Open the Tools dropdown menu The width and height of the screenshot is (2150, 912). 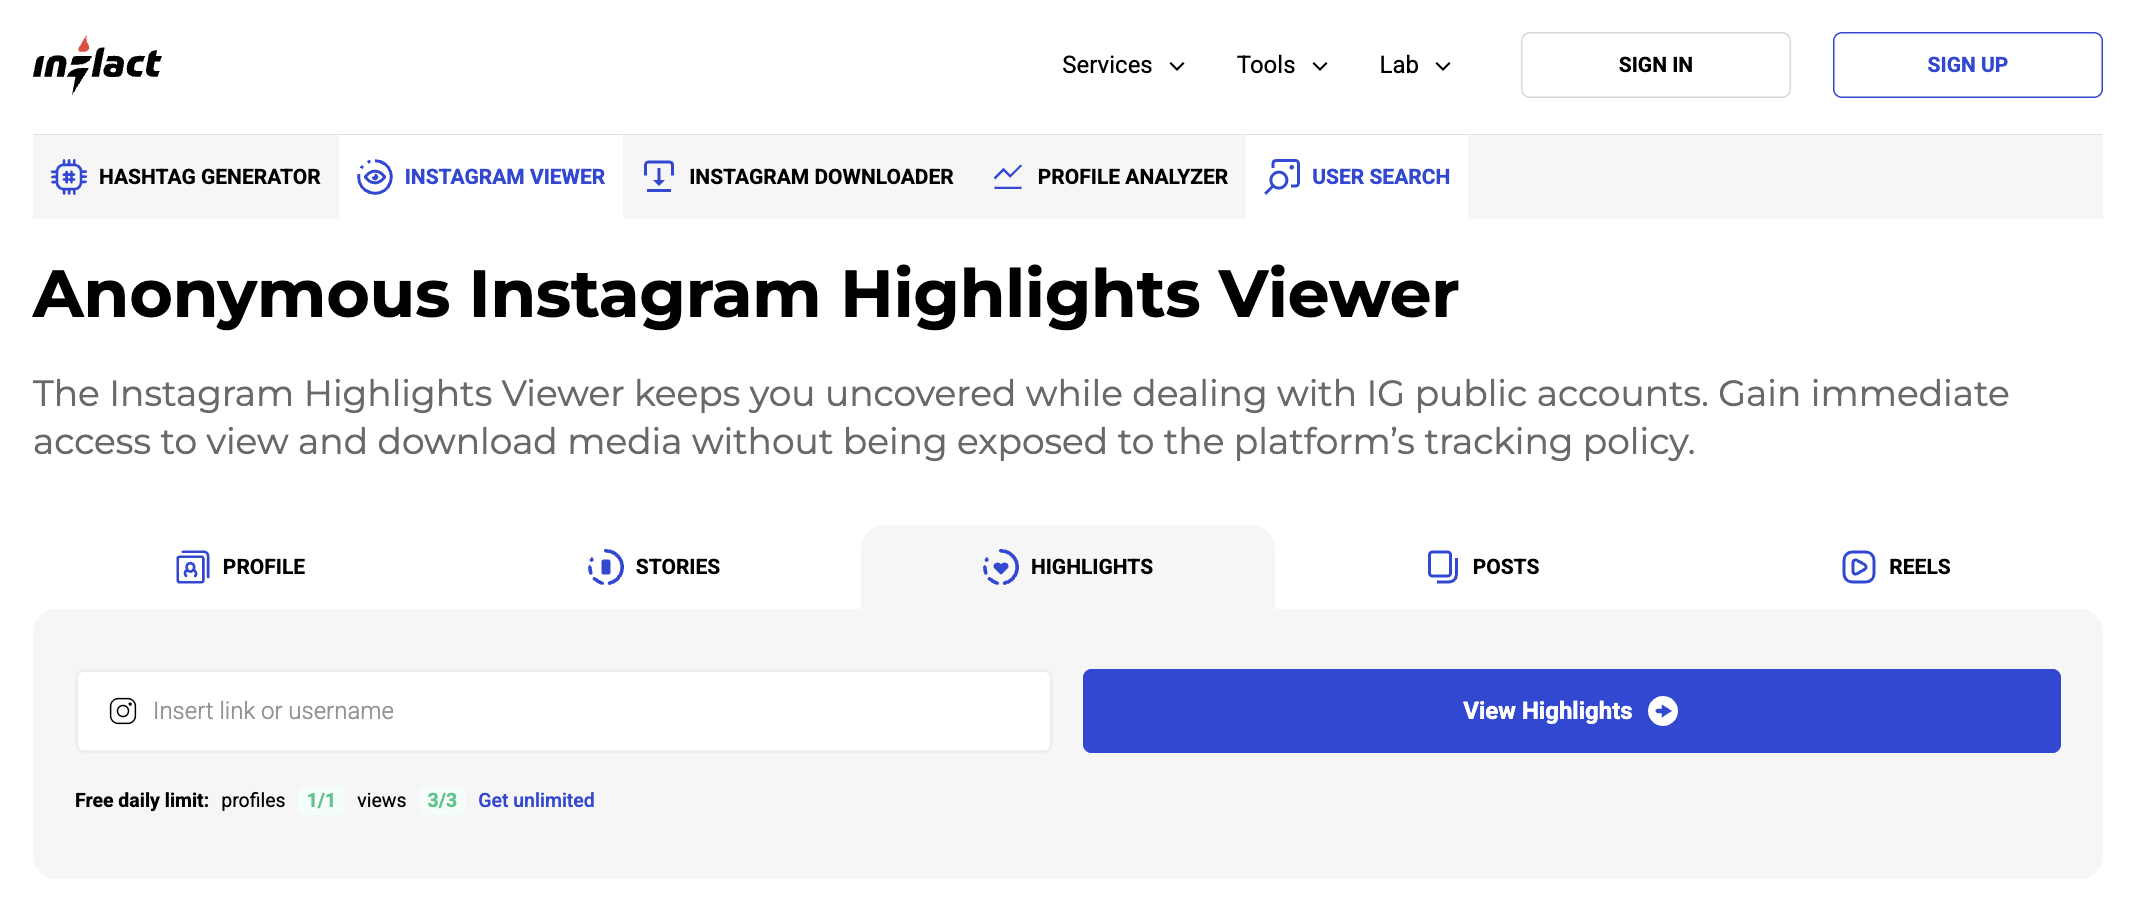(1281, 65)
